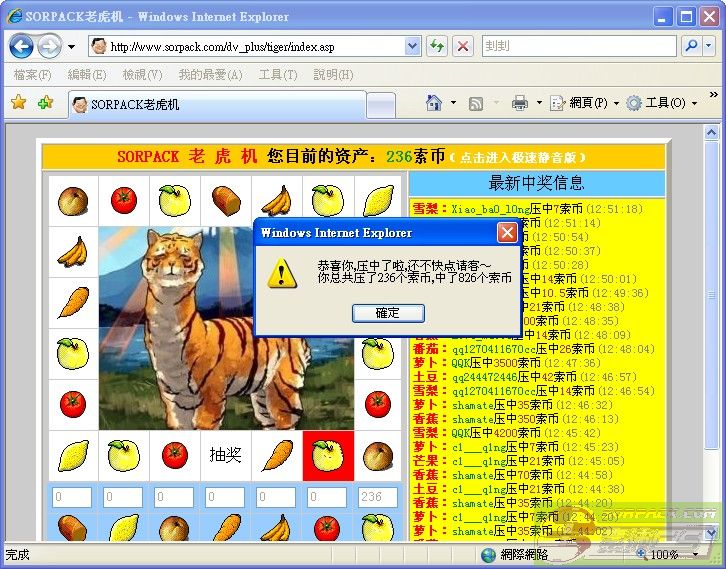This screenshot has width=726, height=569.
Task: Click the browser Back arrow button
Action: tap(22, 46)
